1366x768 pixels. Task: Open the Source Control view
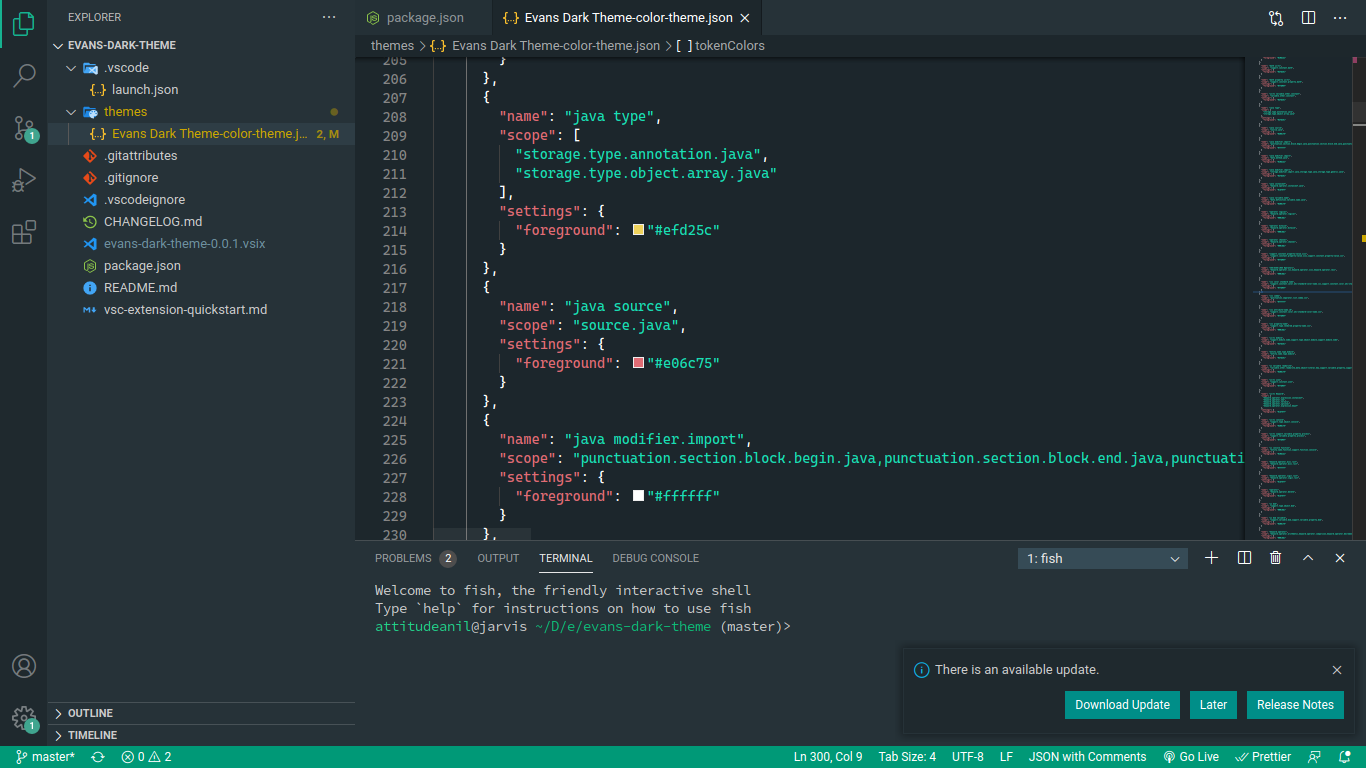24,128
